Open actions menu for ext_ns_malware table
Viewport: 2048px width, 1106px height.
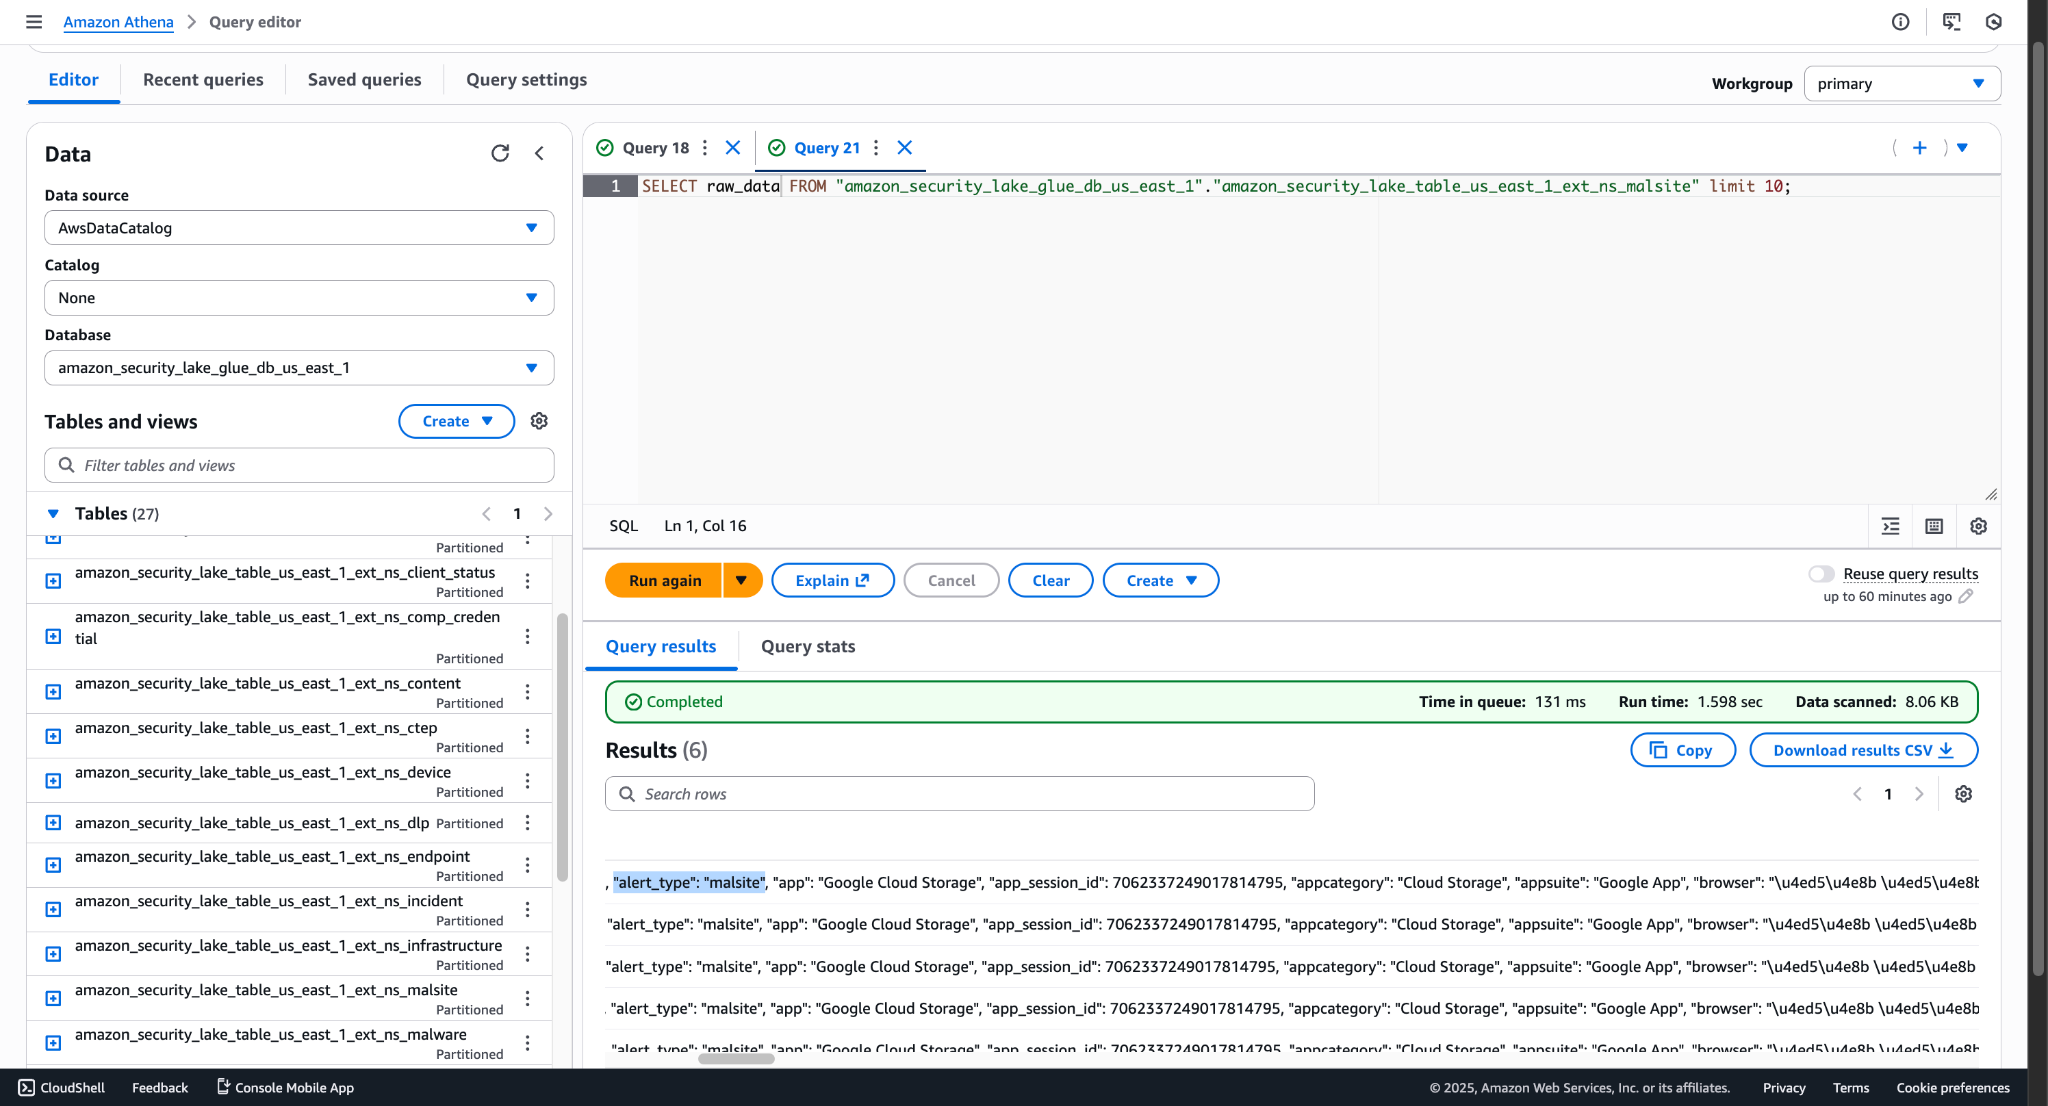tap(527, 1043)
